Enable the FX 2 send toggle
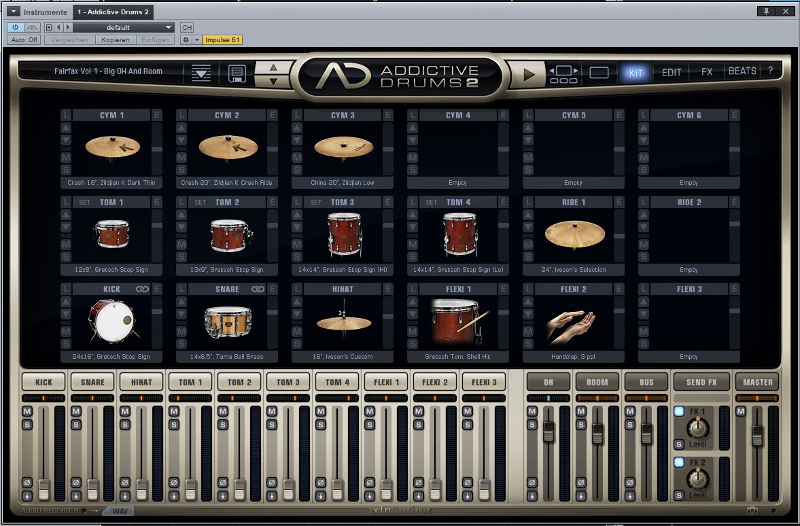 (x=679, y=462)
